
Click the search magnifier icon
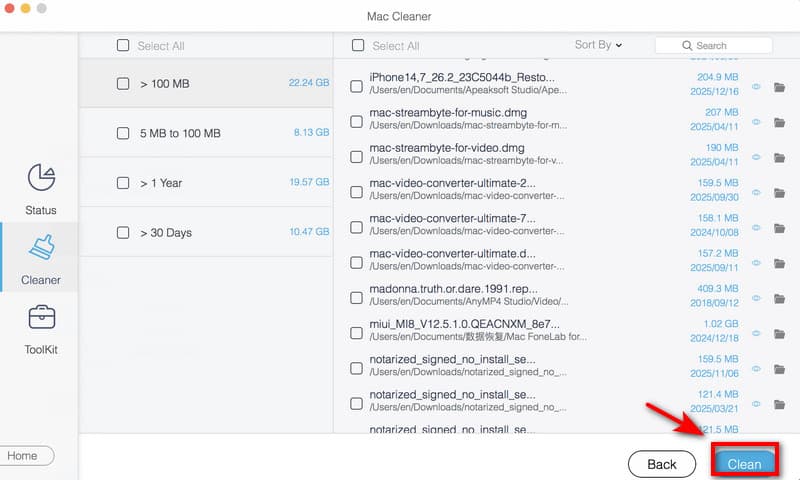click(x=688, y=46)
